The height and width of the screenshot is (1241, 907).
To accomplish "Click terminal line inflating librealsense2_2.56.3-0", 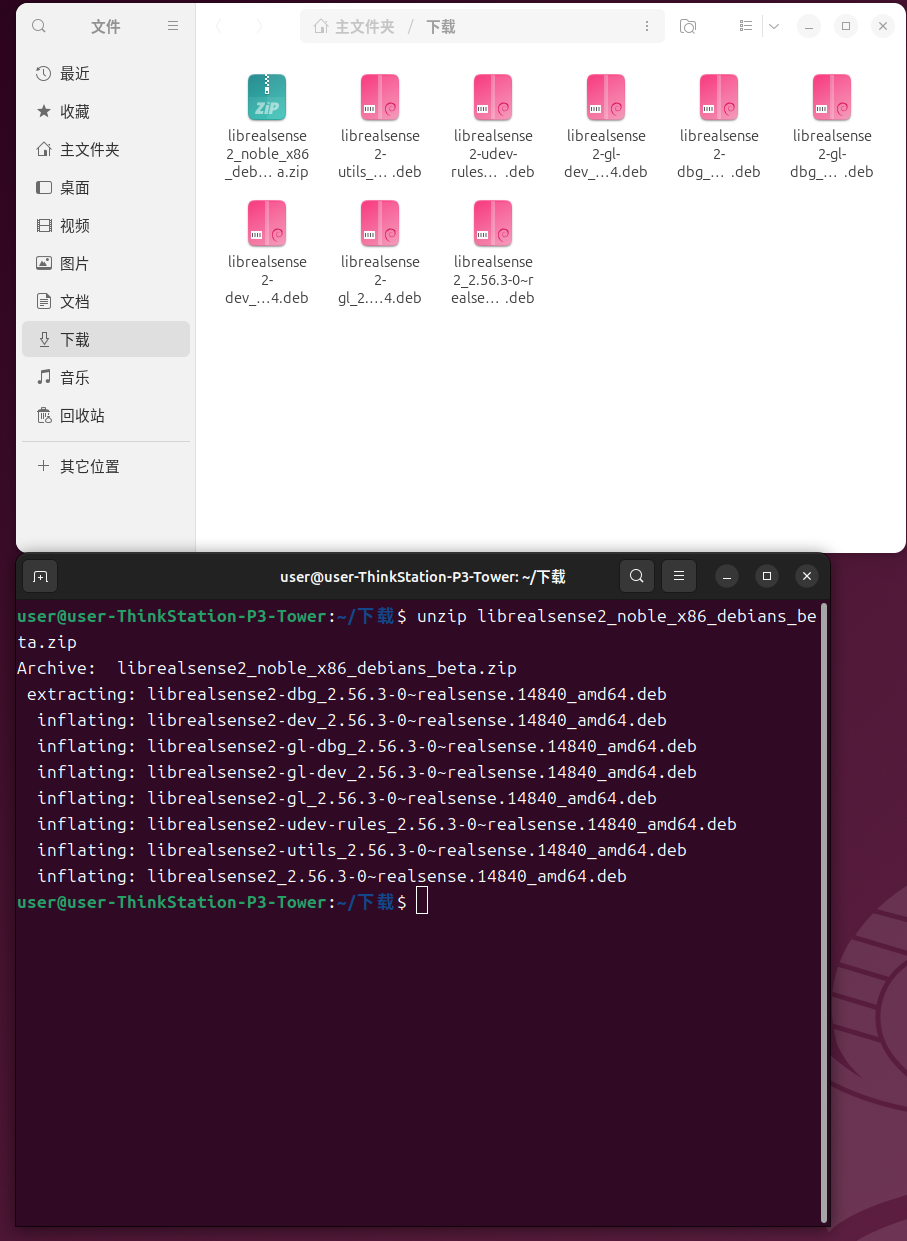I will point(332,876).
